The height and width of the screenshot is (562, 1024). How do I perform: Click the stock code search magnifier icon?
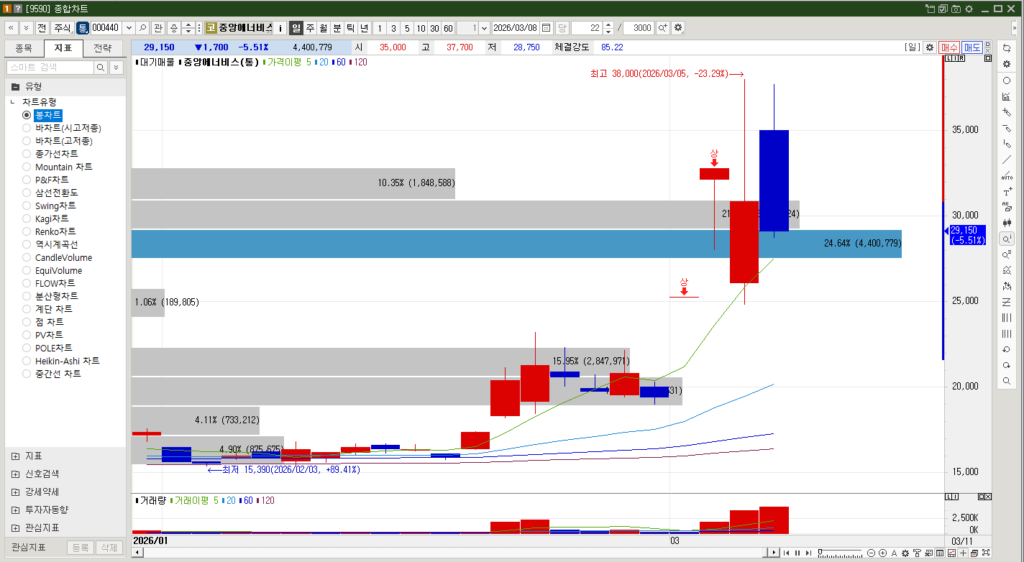(143, 27)
